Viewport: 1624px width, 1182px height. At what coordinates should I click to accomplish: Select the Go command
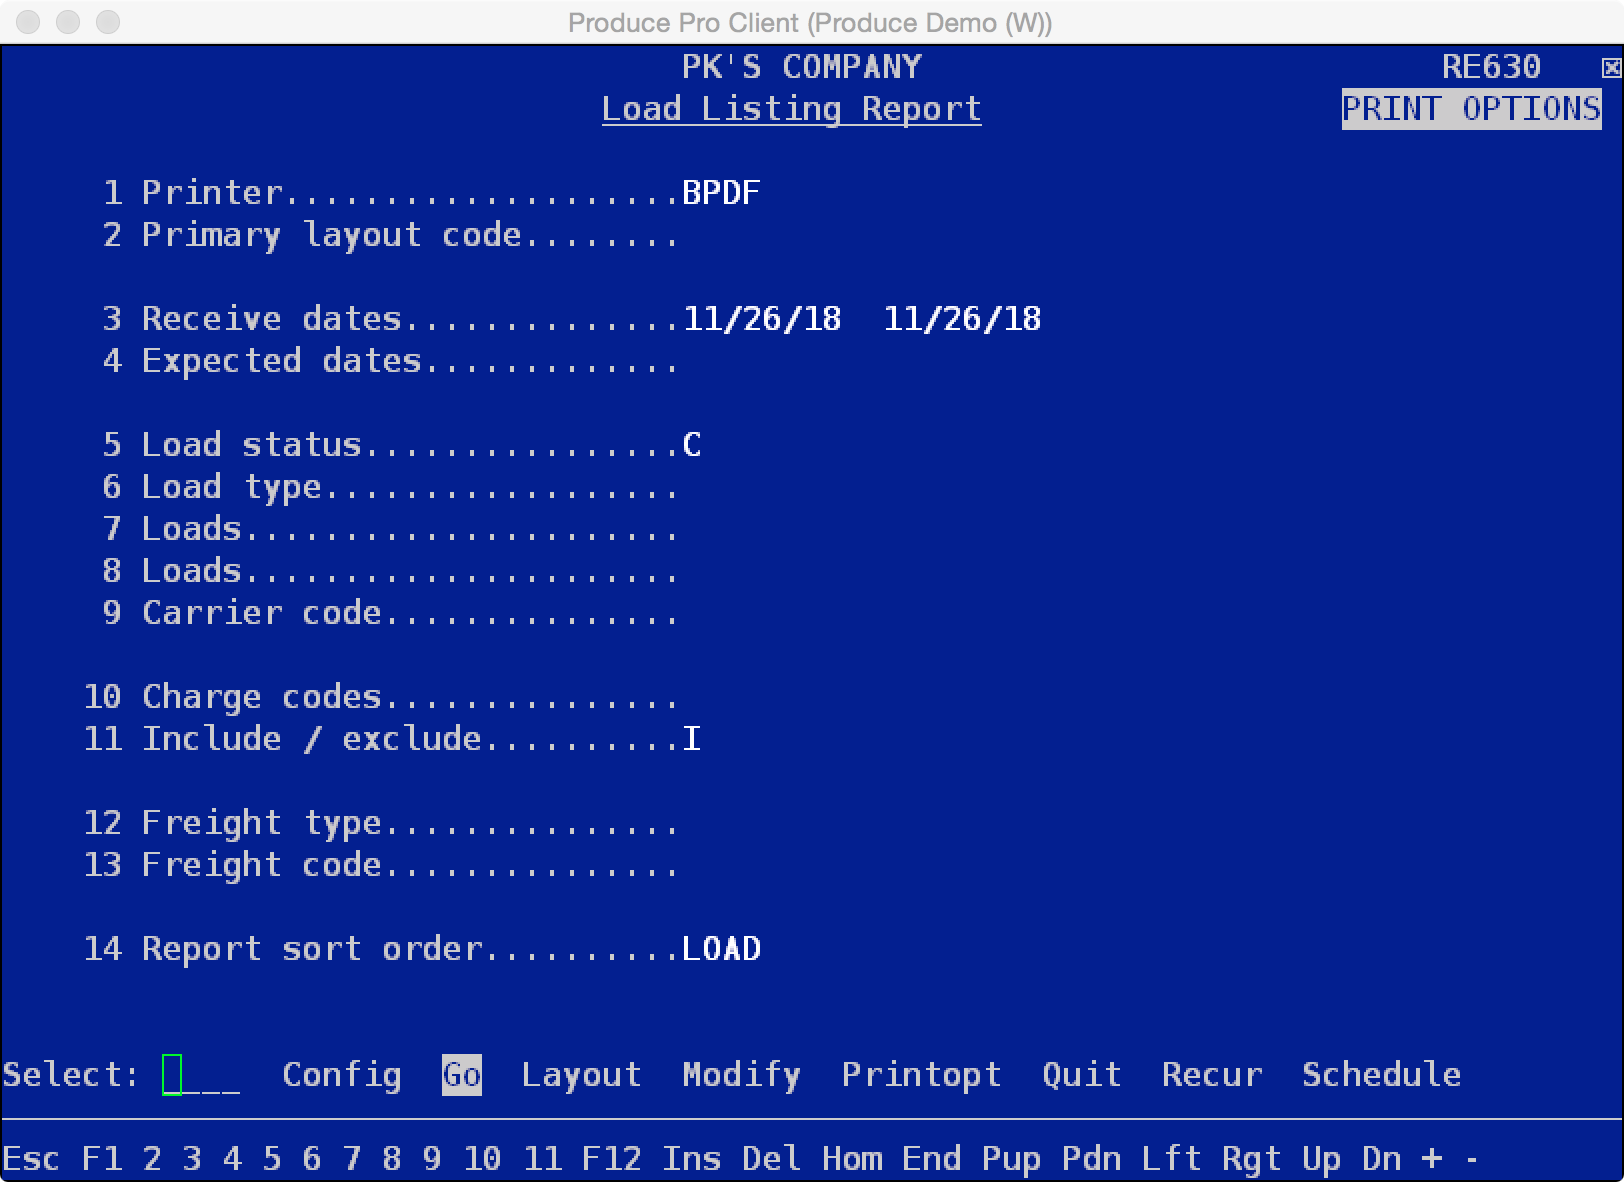coord(462,1075)
